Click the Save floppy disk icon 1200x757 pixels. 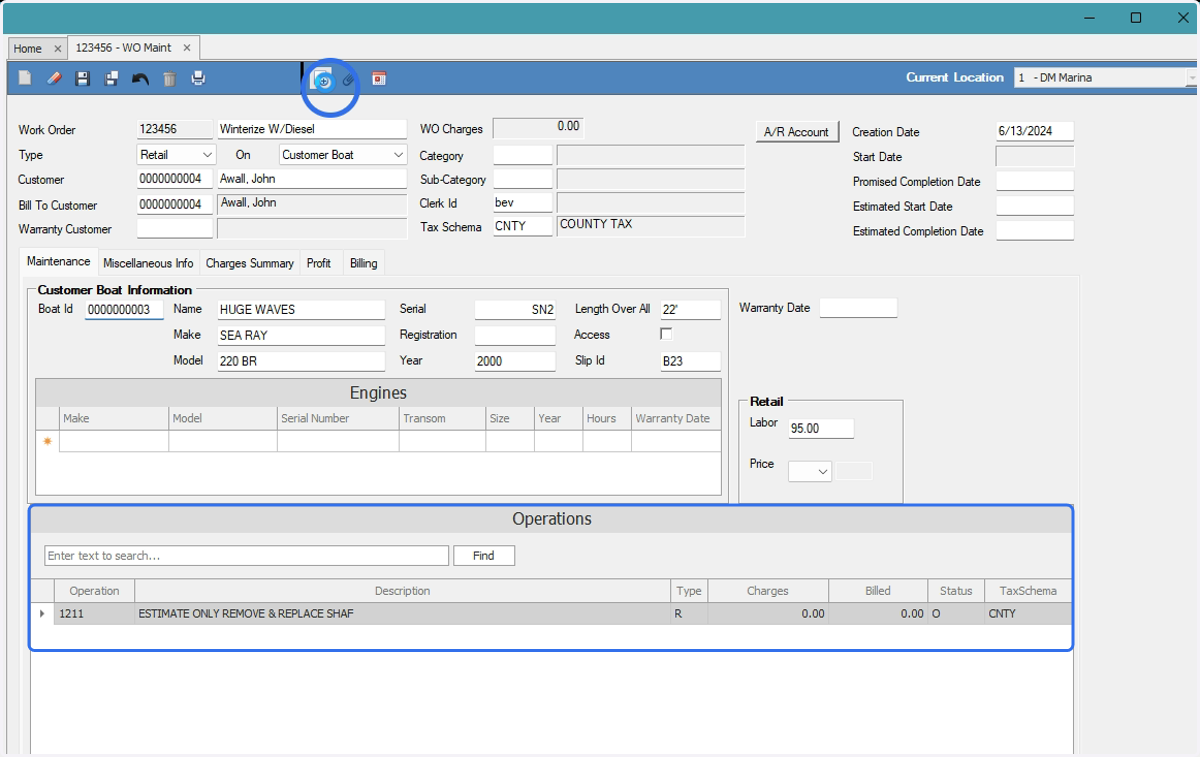pos(83,78)
